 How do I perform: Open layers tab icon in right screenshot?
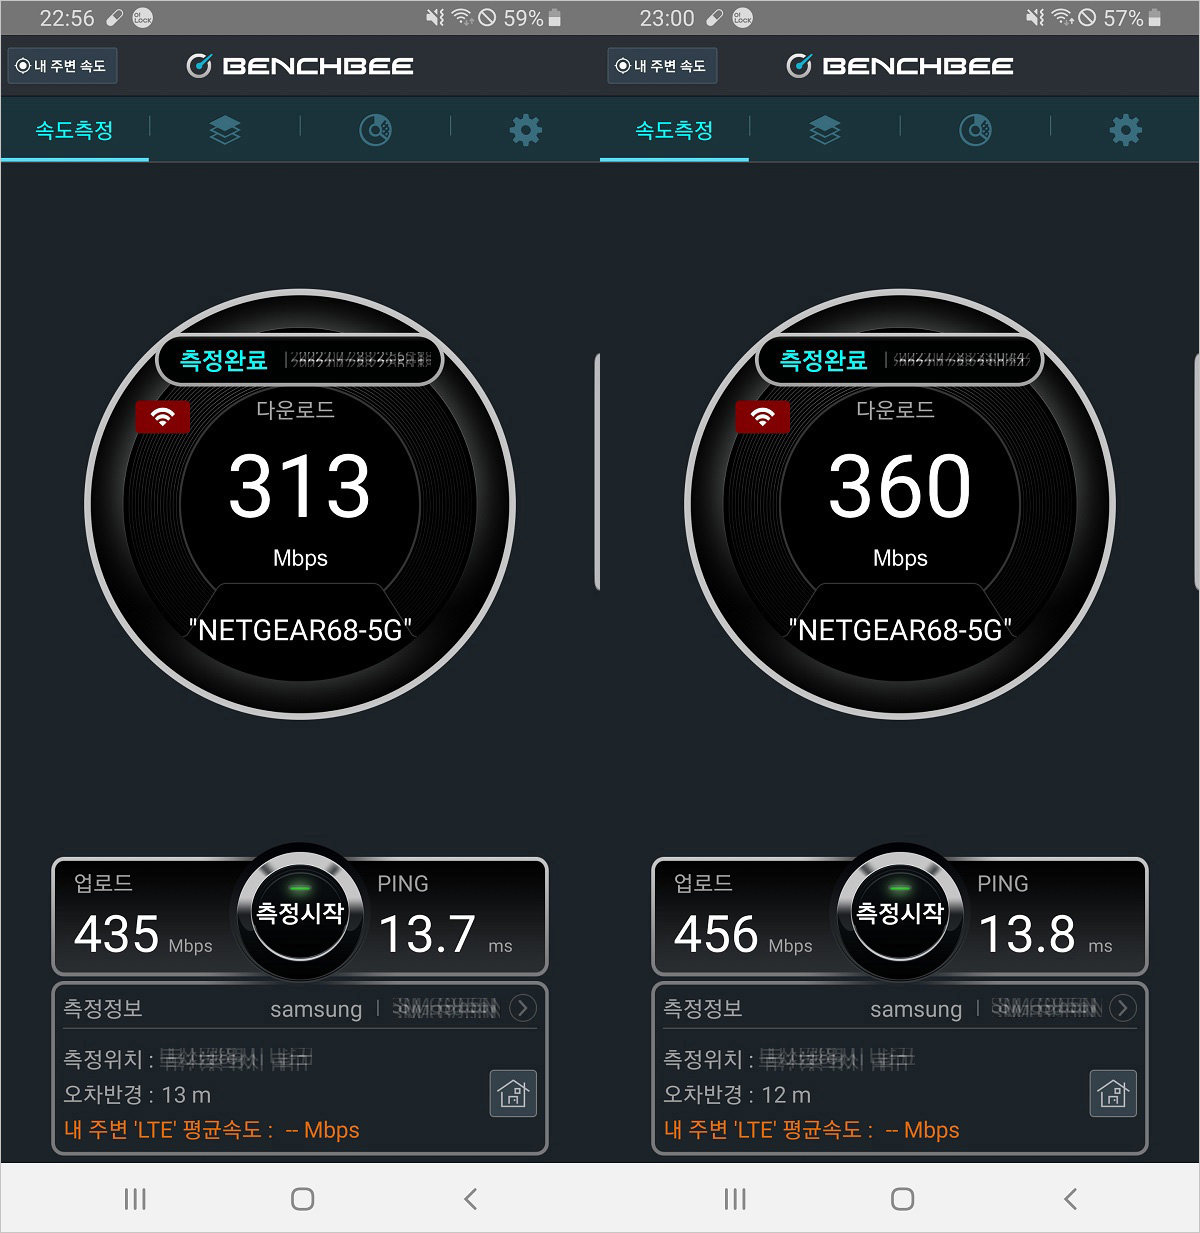(825, 130)
